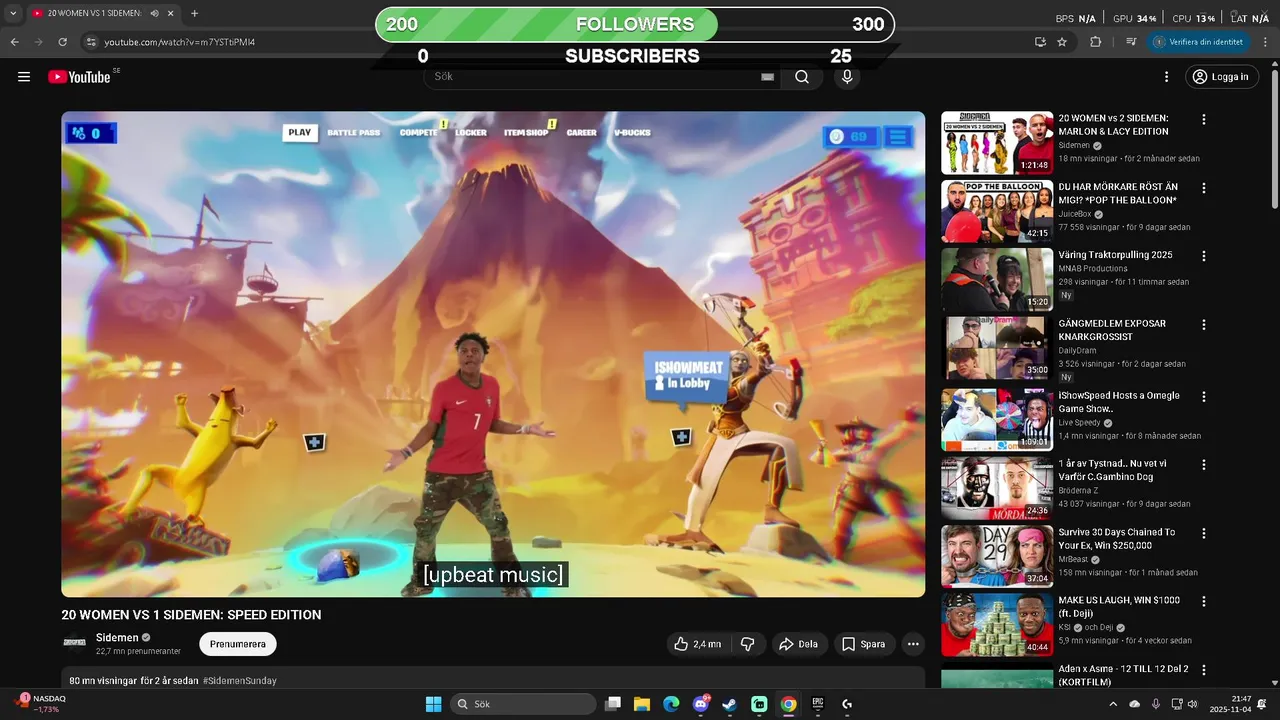This screenshot has height=720, width=1280.
Task: Go back with the browser back arrow
Action: point(14,42)
